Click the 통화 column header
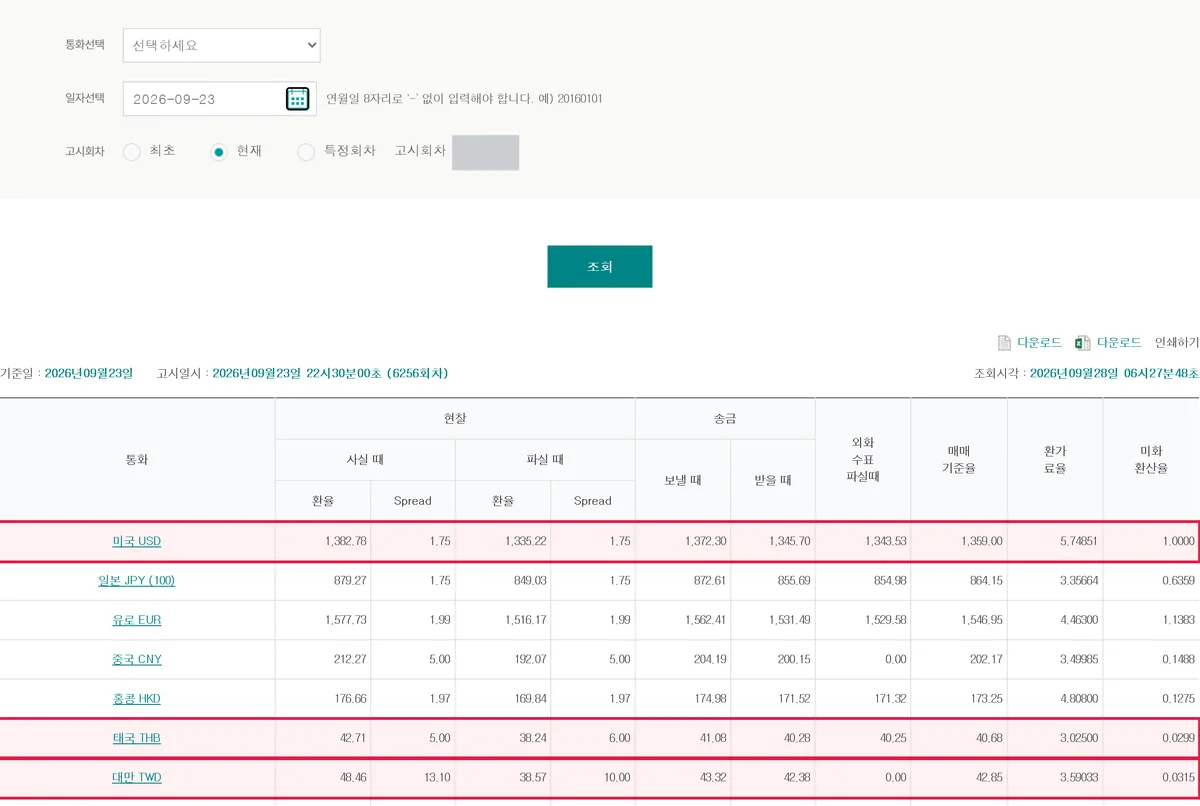1200x806 pixels. [x=137, y=460]
